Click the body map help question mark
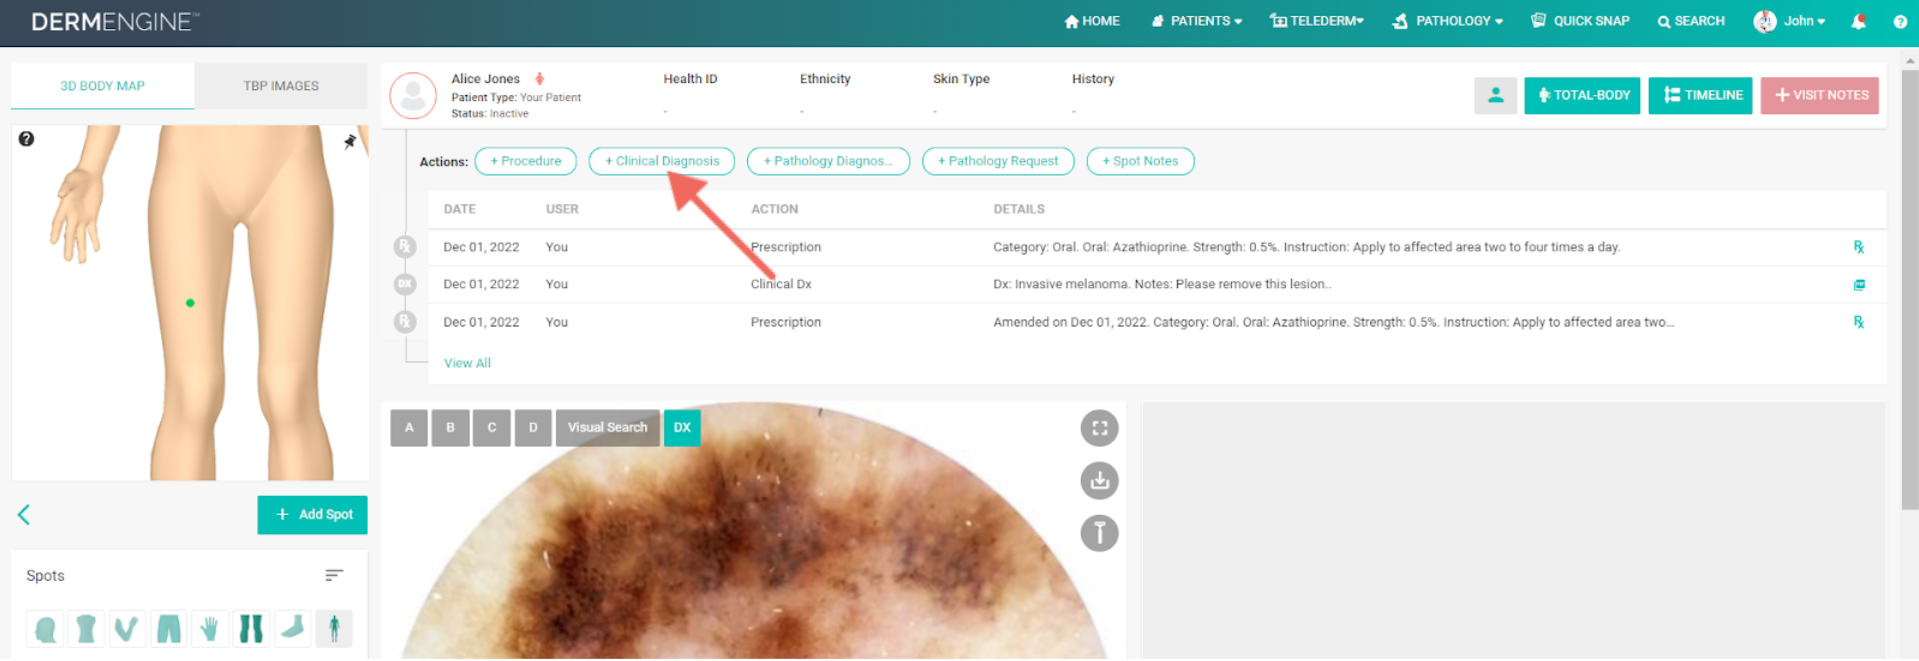 (x=27, y=139)
